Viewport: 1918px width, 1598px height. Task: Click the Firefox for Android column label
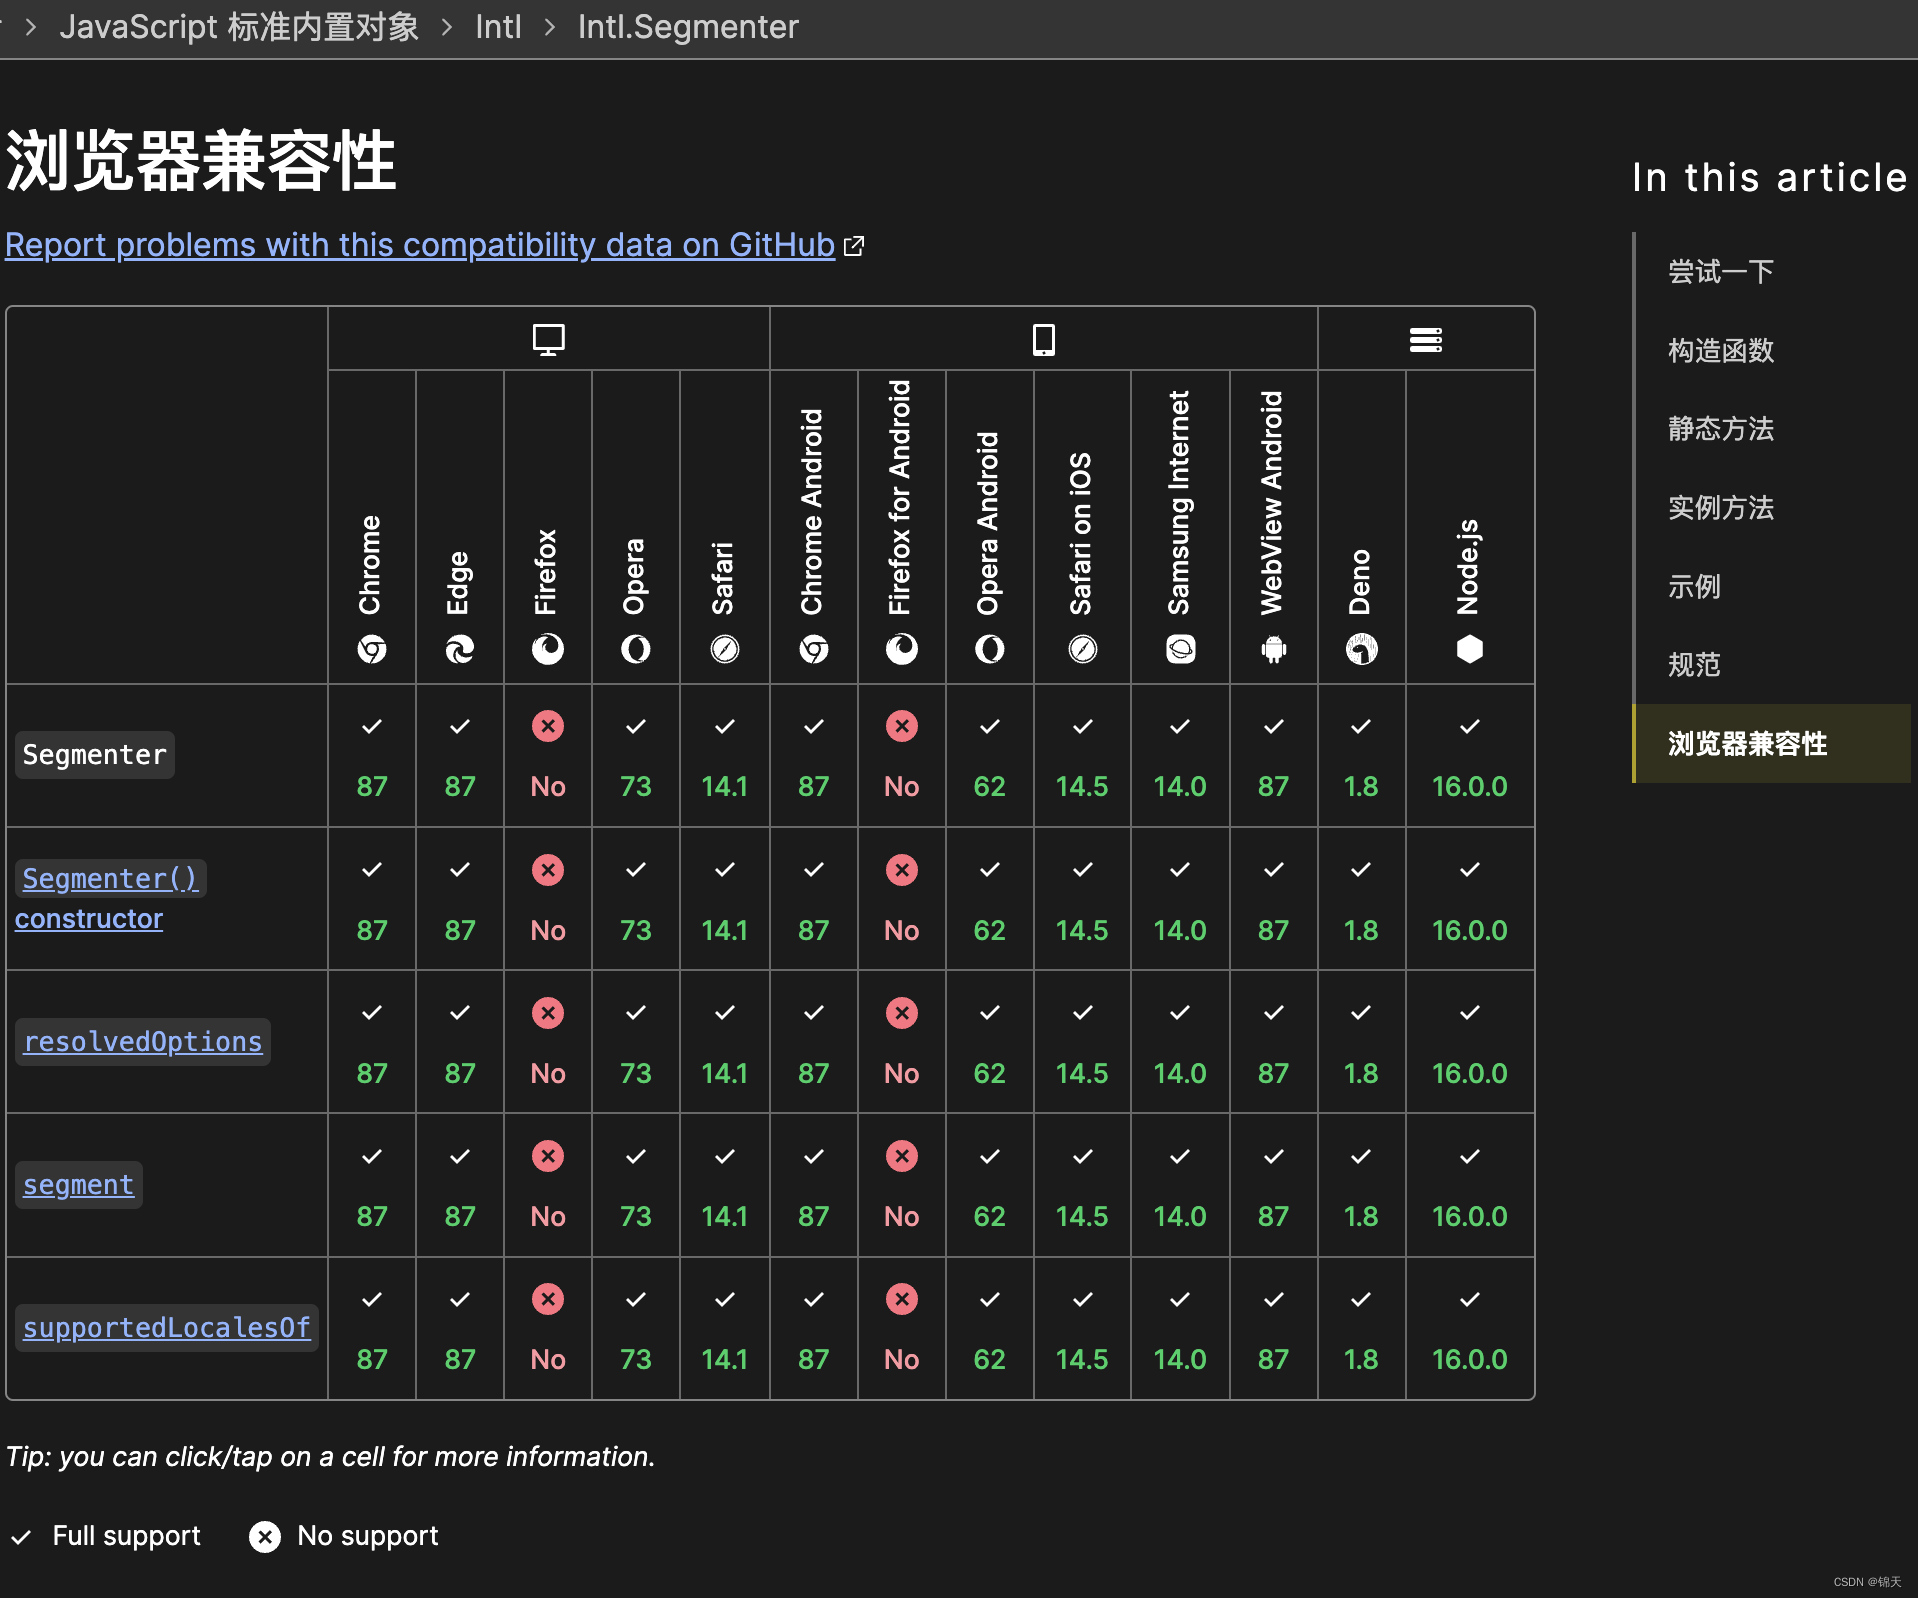click(x=900, y=497)
